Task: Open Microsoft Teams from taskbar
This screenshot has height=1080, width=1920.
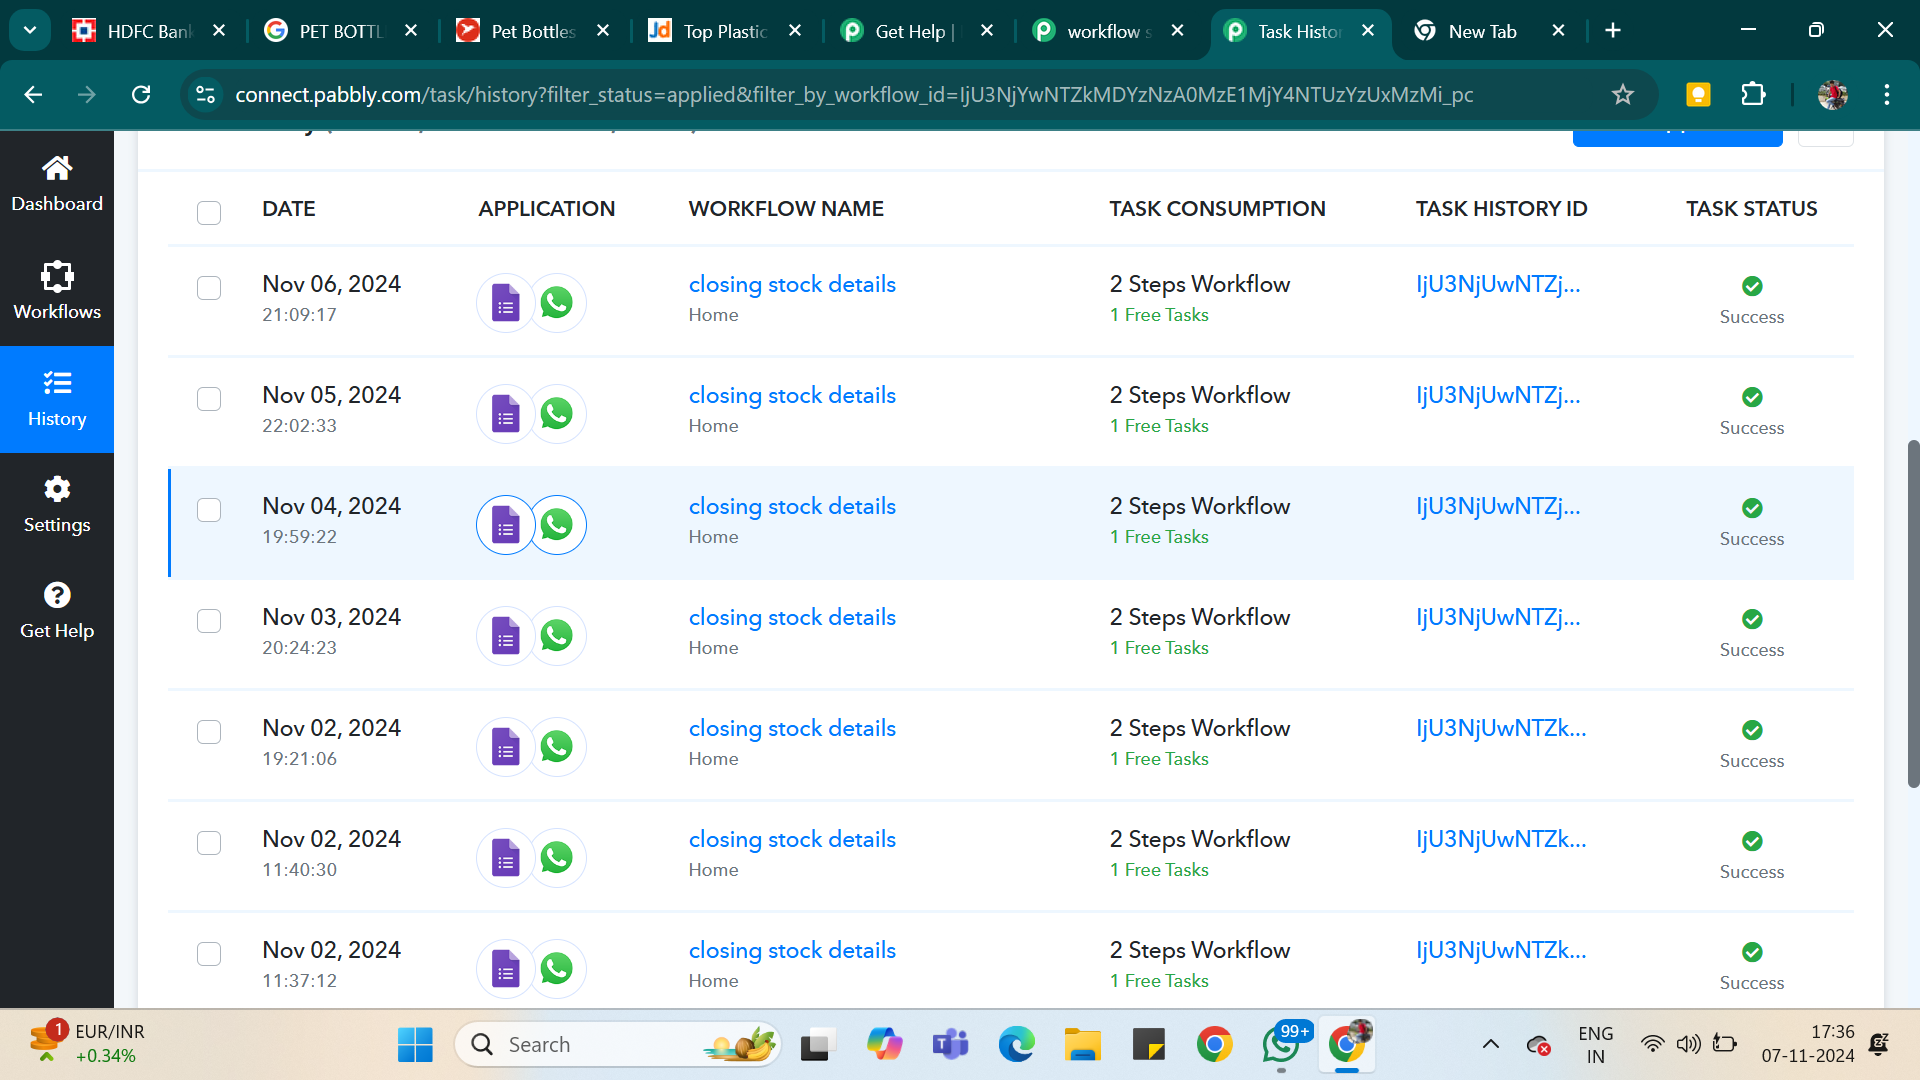Action: pyautogui.click(x=950, y=1045)
